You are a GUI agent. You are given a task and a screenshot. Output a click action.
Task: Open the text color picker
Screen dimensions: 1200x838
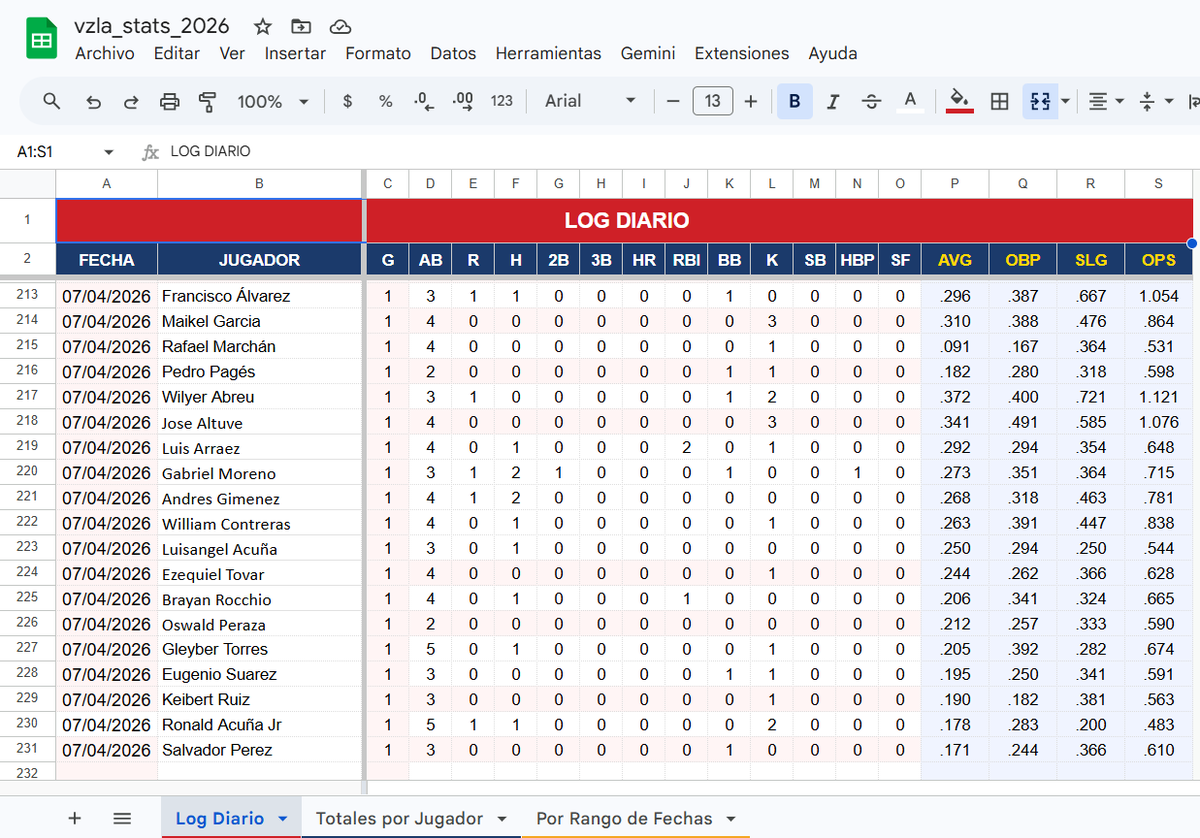tap(910, 101)
